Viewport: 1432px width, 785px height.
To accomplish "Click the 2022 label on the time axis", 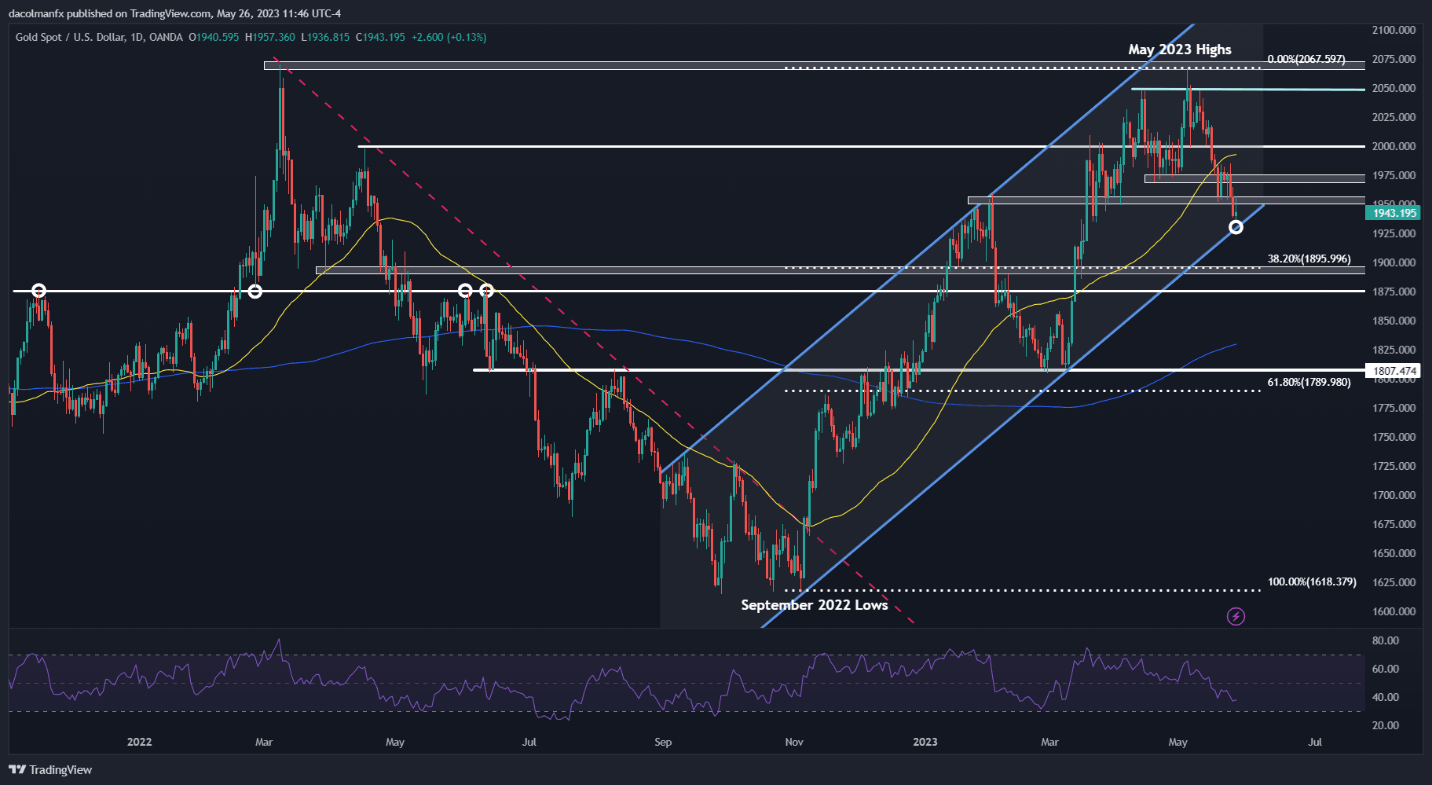I will [x=139, y=742].
